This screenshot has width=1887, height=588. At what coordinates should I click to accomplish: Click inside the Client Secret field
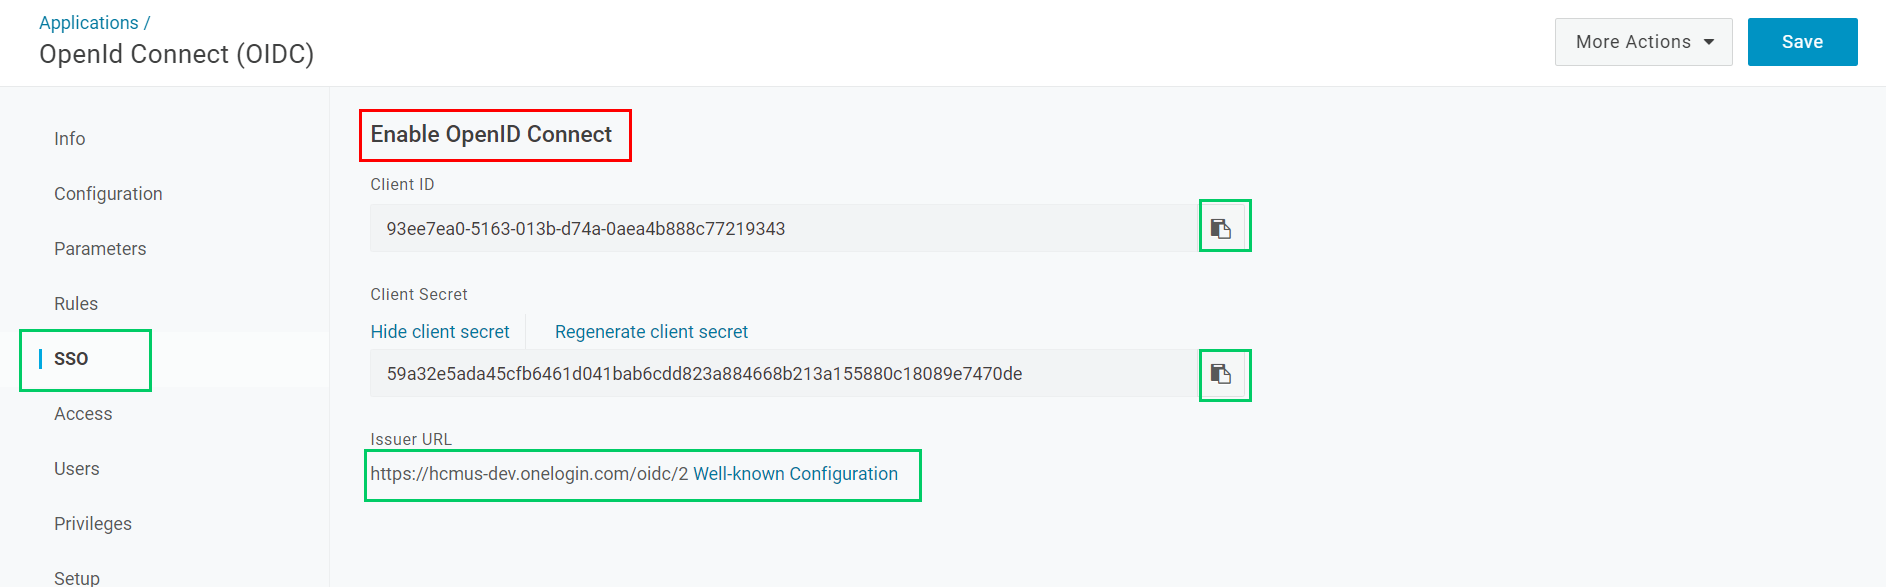(x=784, y=374)
